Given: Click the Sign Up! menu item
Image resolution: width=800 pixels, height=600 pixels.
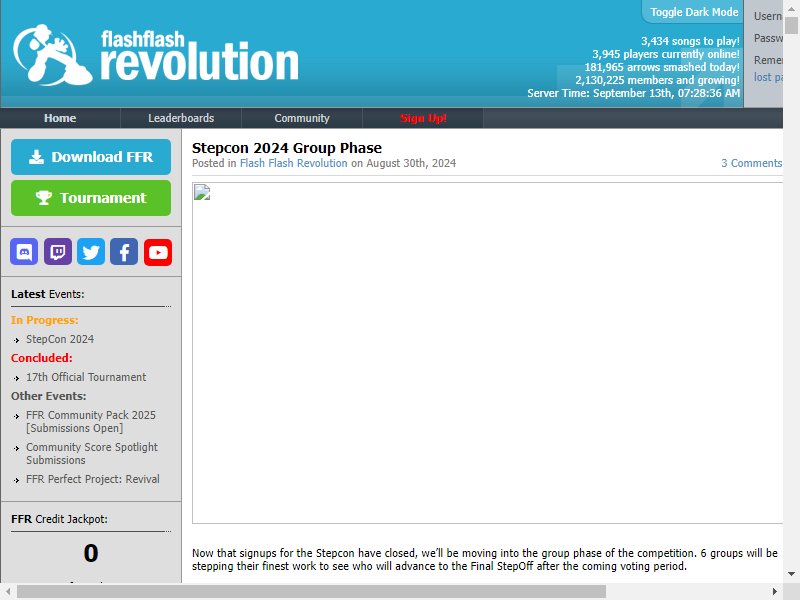Looking at the screenshot, I should 423,118.
